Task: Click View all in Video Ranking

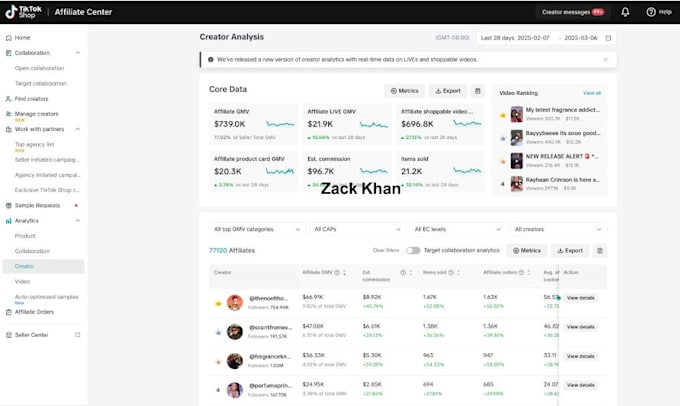Action: 592,93
